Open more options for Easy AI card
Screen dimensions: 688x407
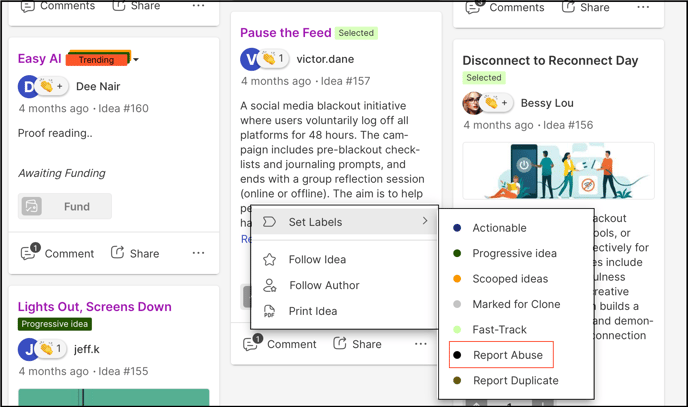(x=198, y=253)
